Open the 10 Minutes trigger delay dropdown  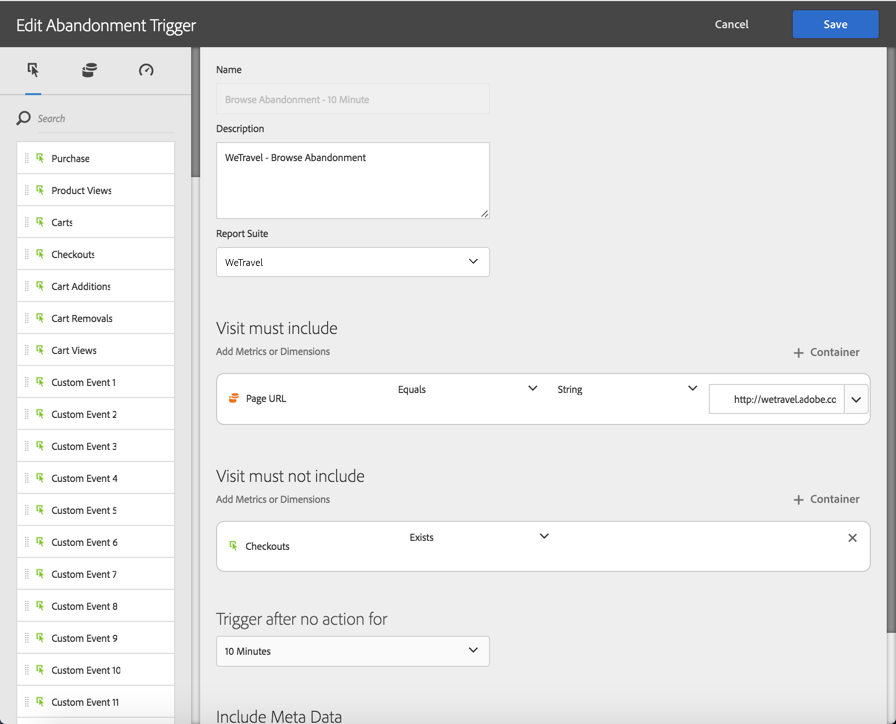pos(353,651)
